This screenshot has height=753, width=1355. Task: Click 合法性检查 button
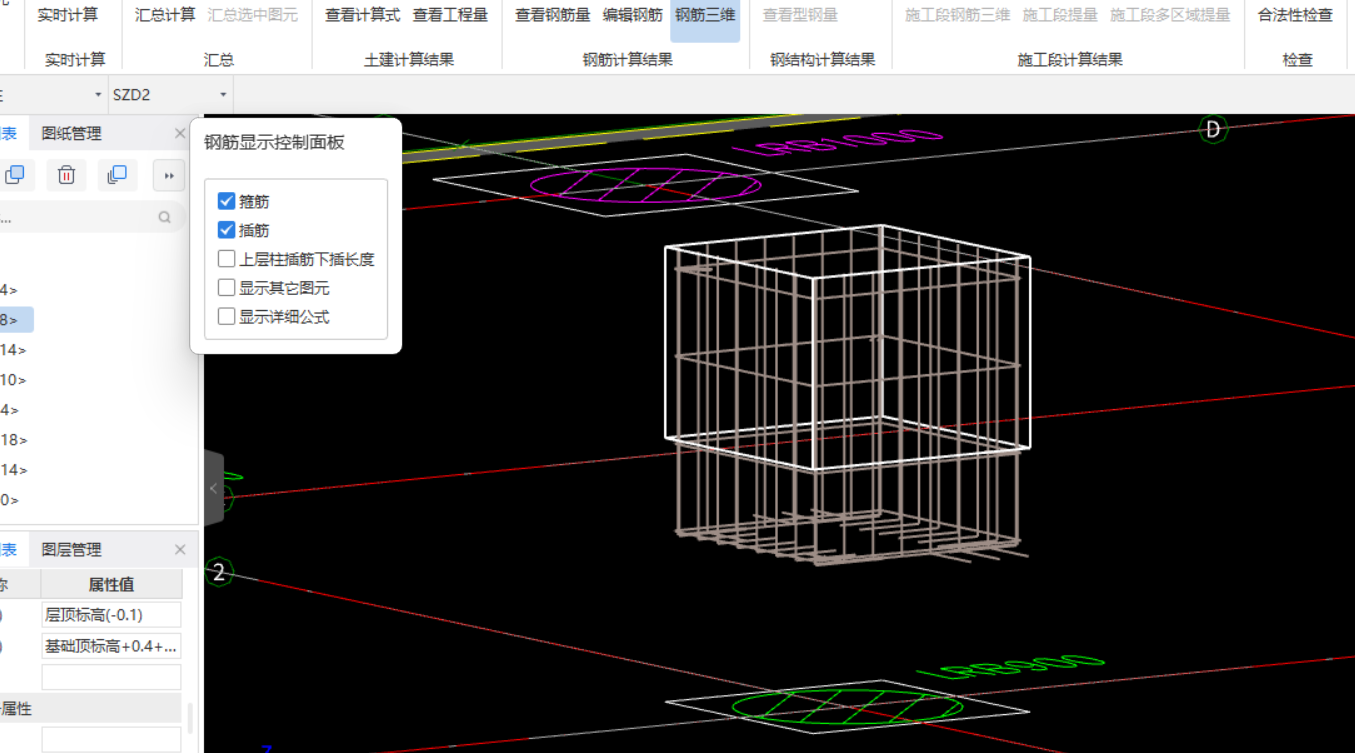tap(1297, 15)
